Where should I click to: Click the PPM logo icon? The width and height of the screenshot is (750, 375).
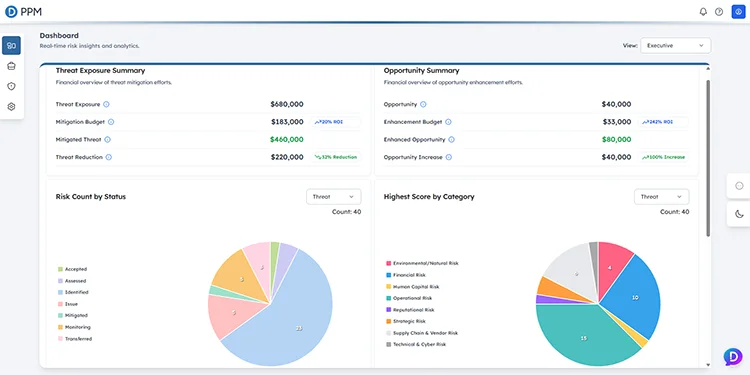(11, 12)
